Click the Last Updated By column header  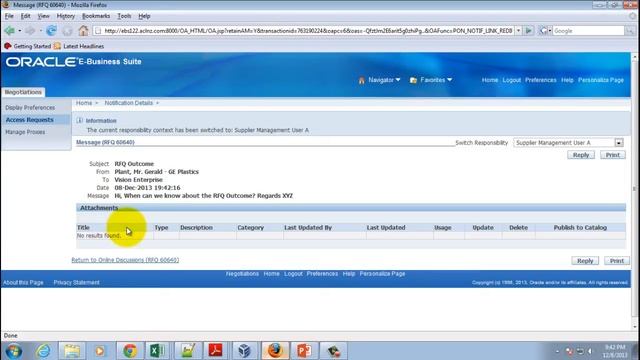pos(308,228)
